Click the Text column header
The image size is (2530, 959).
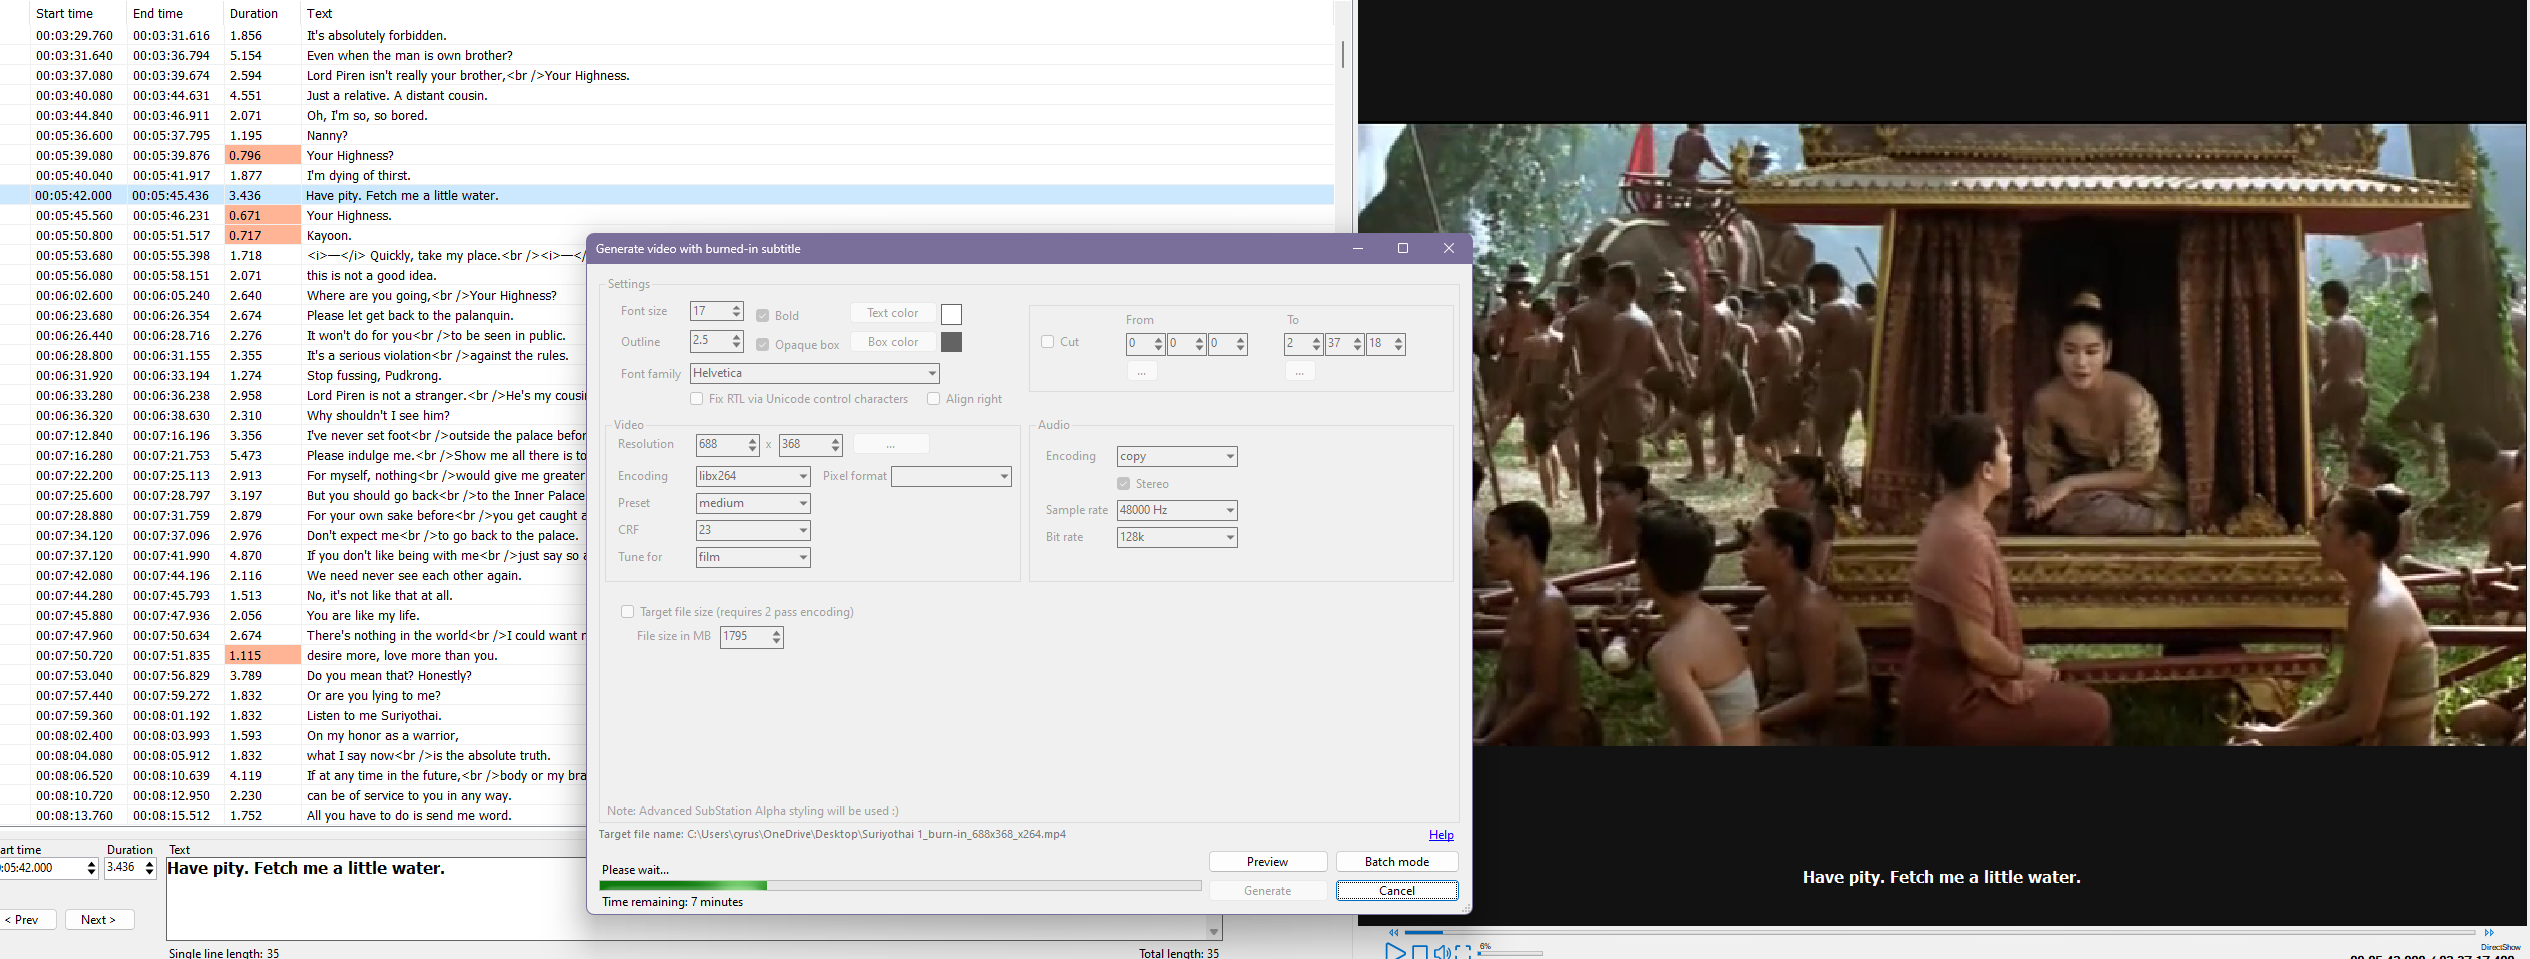(319, 13)
